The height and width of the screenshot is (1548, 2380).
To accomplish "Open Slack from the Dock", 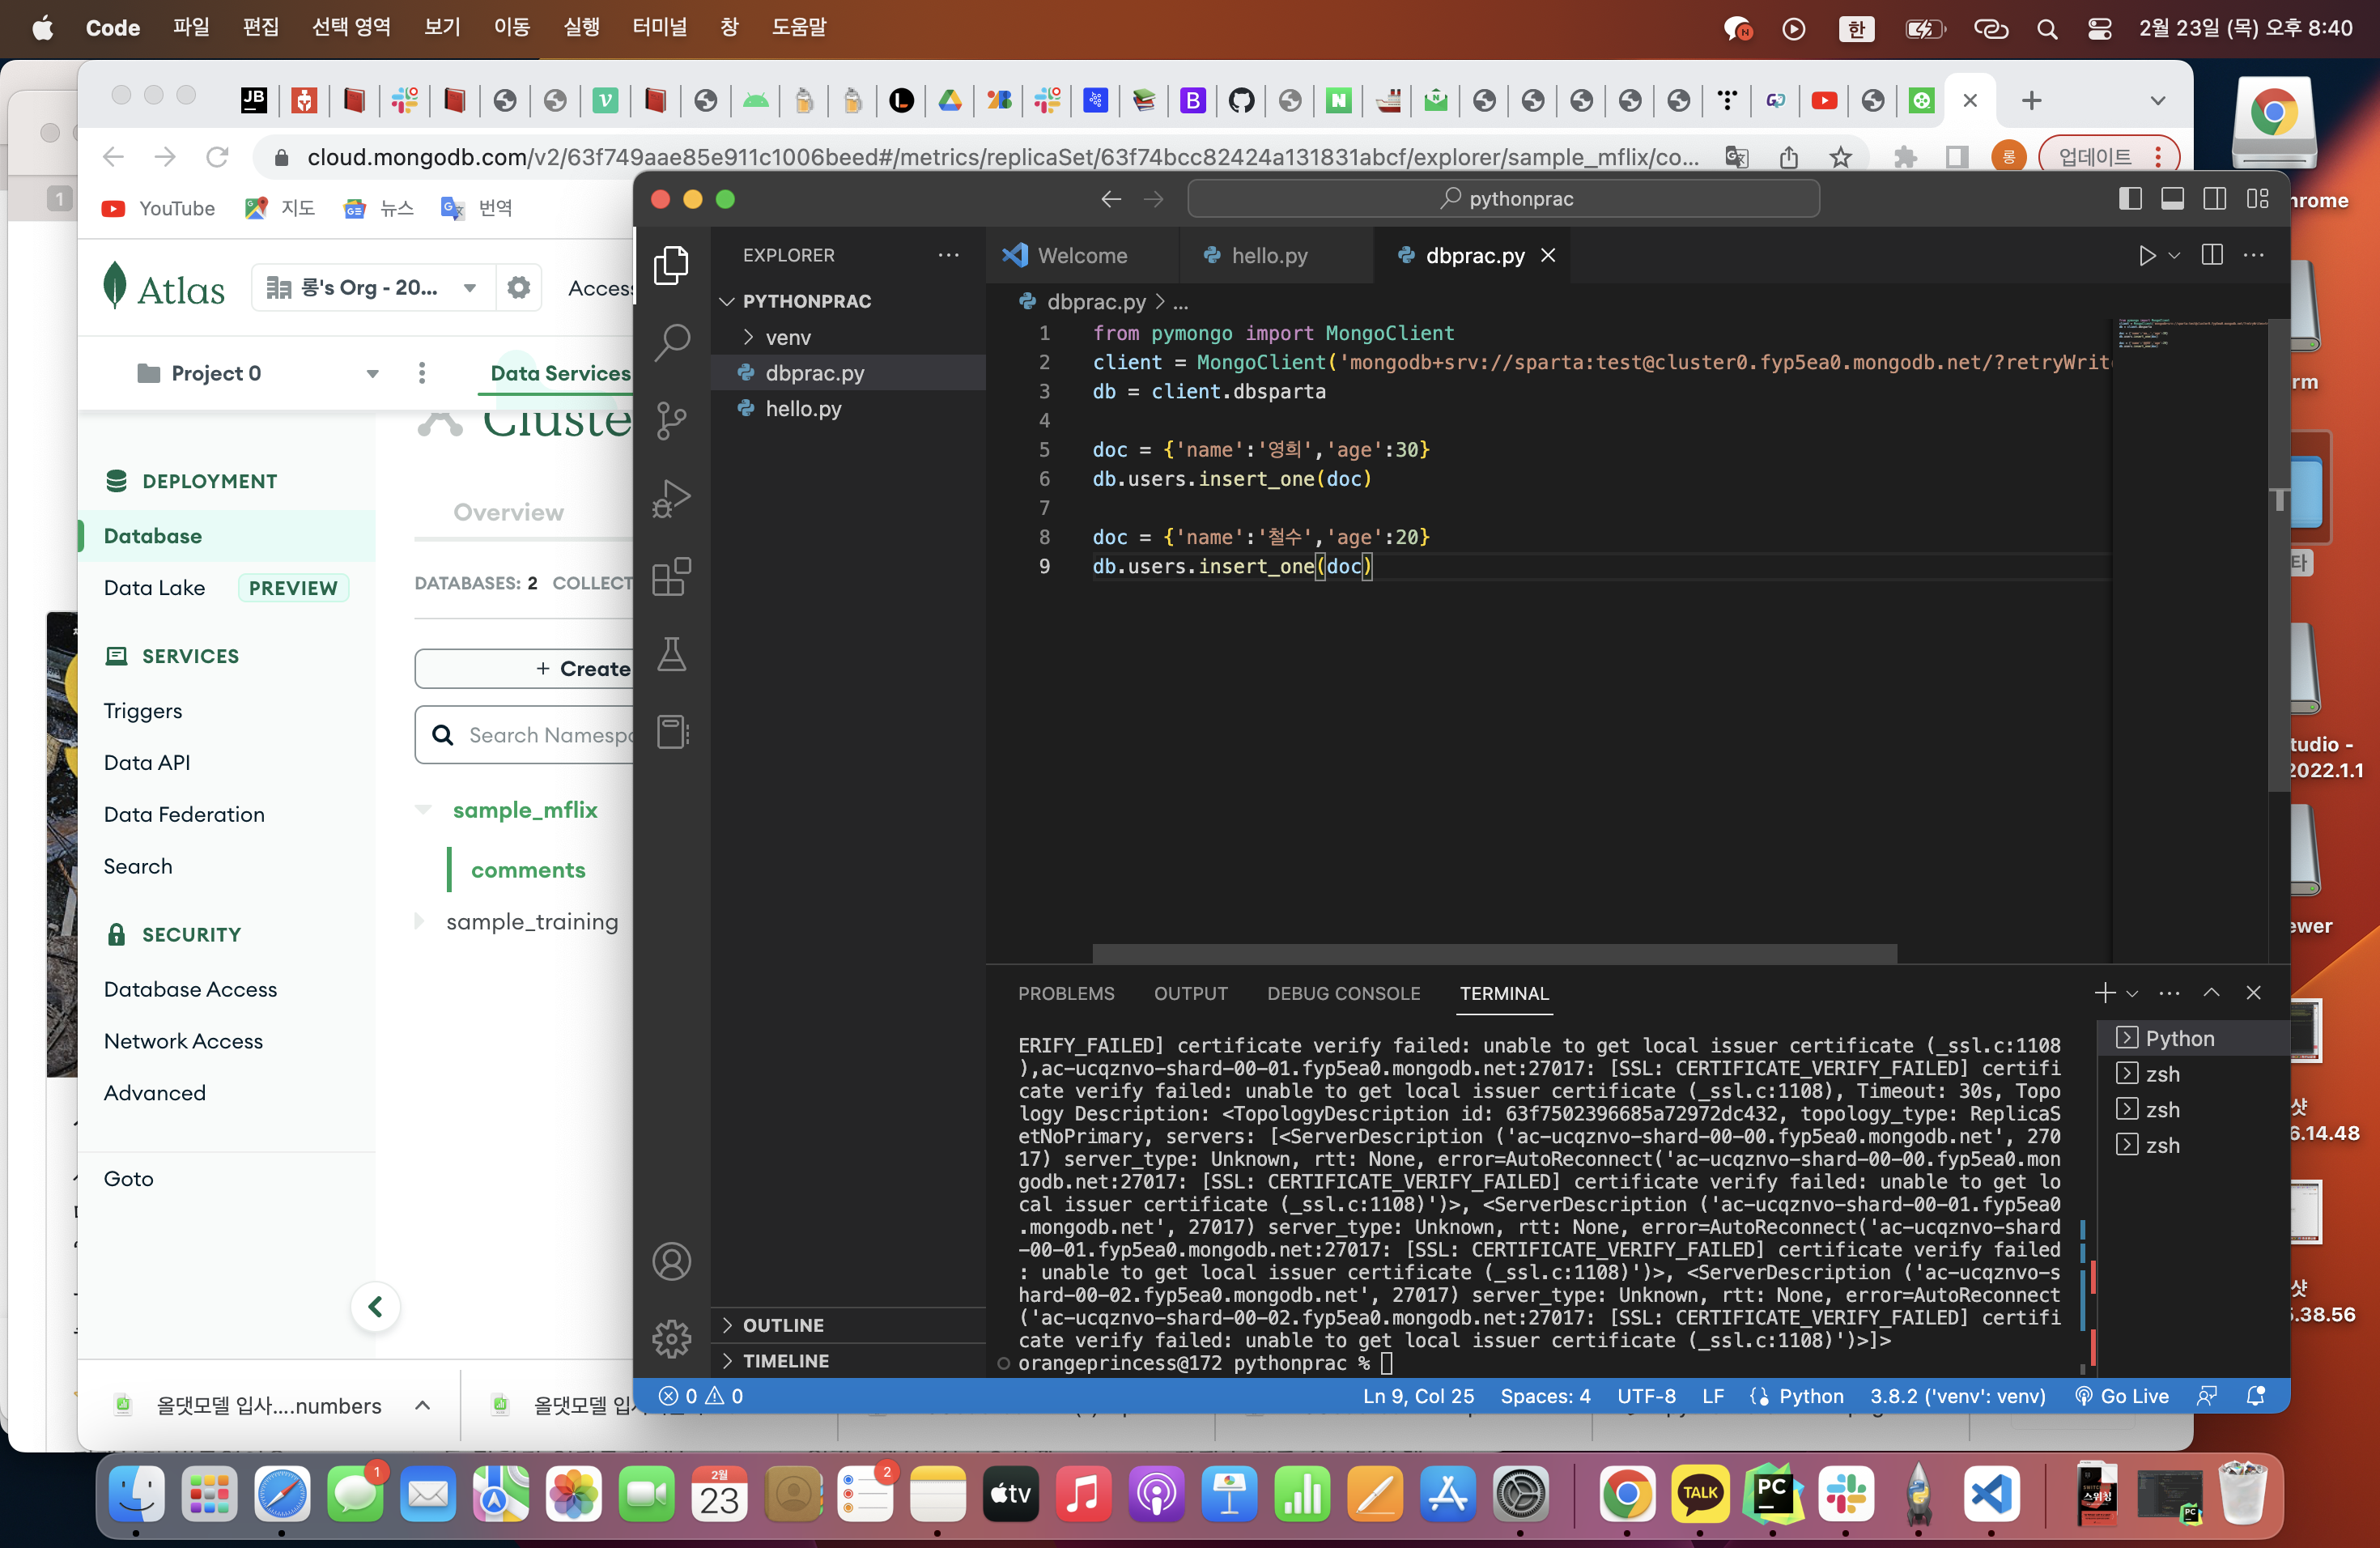I will [1845, 1494].
